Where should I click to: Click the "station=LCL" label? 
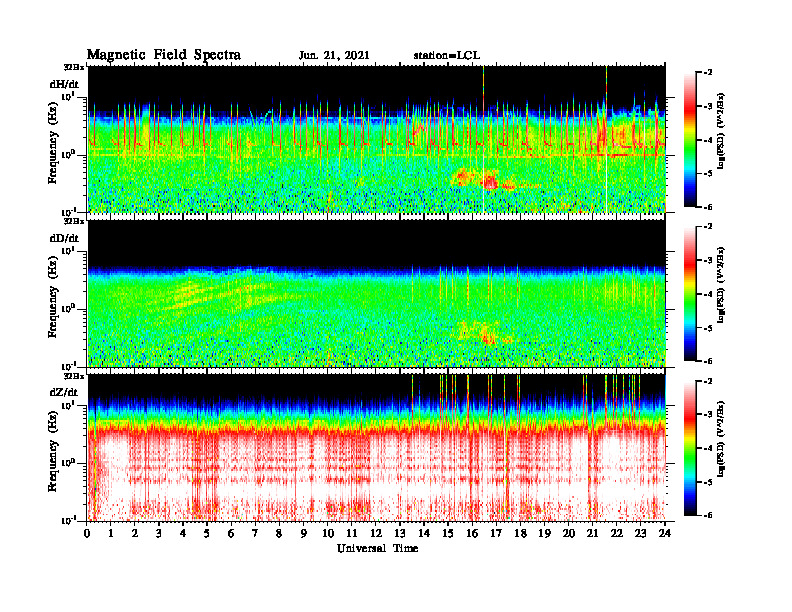click(447, 56)
